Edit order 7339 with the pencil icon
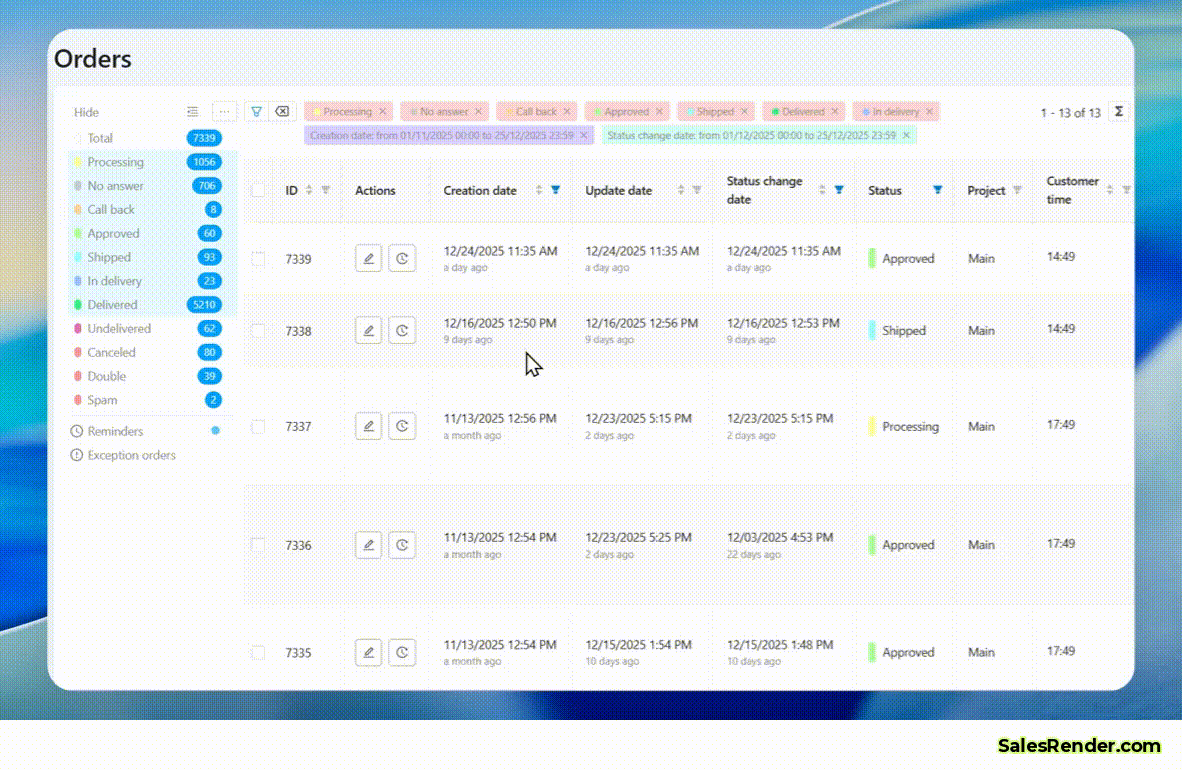 [x=368, y=257]
